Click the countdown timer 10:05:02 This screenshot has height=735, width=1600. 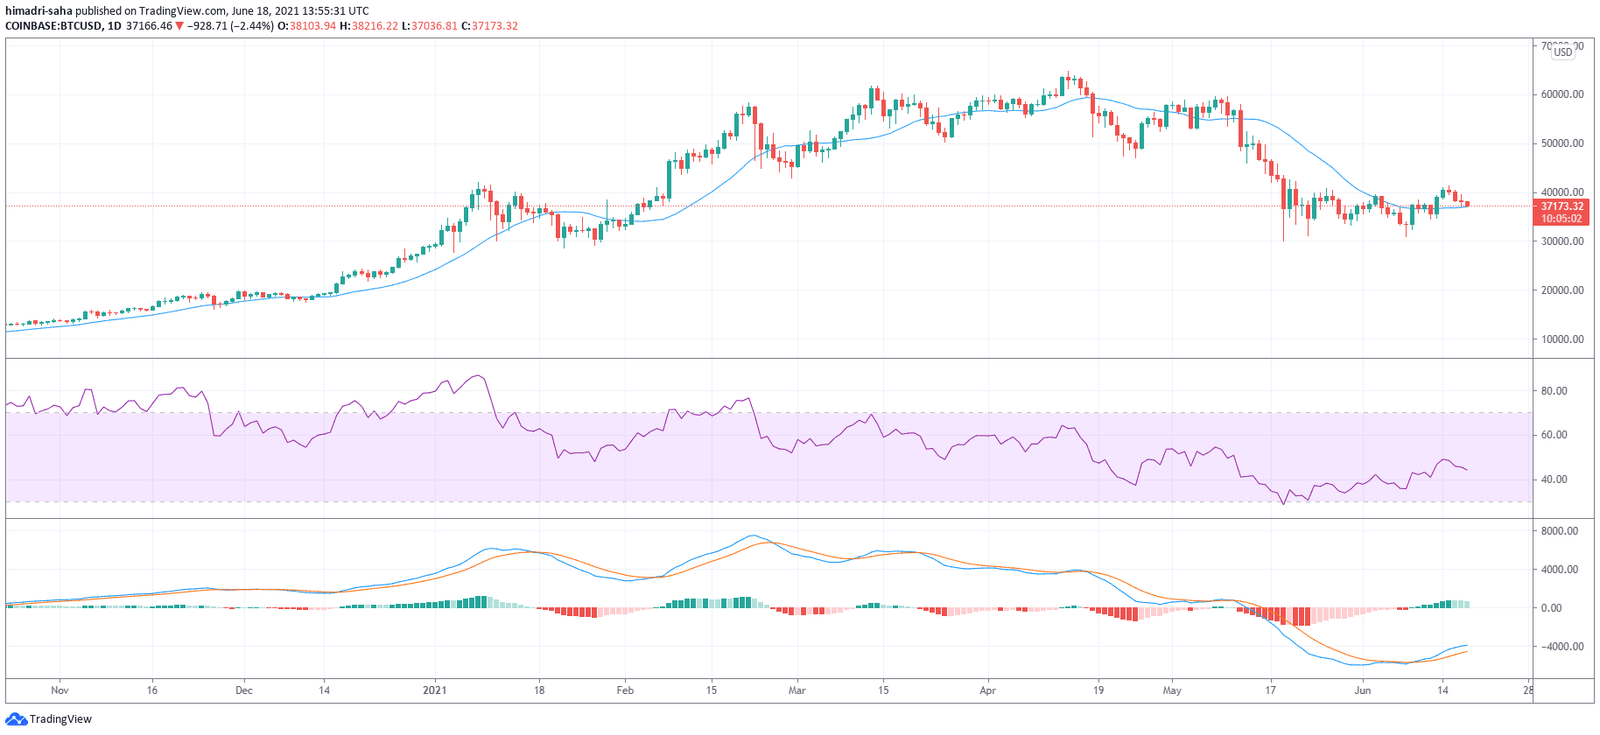click(1561, 218)
